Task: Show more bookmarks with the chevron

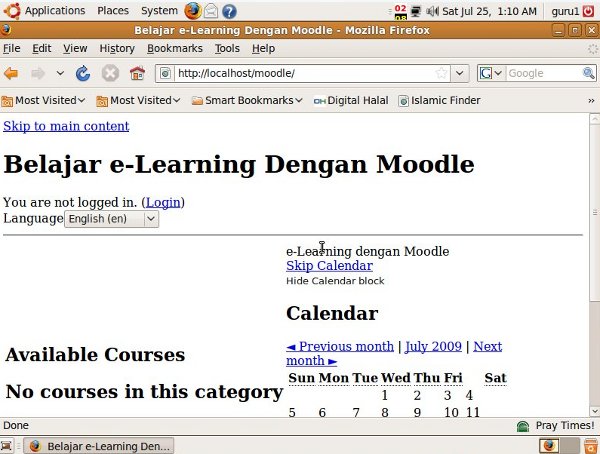Action: tap(591, 101)
